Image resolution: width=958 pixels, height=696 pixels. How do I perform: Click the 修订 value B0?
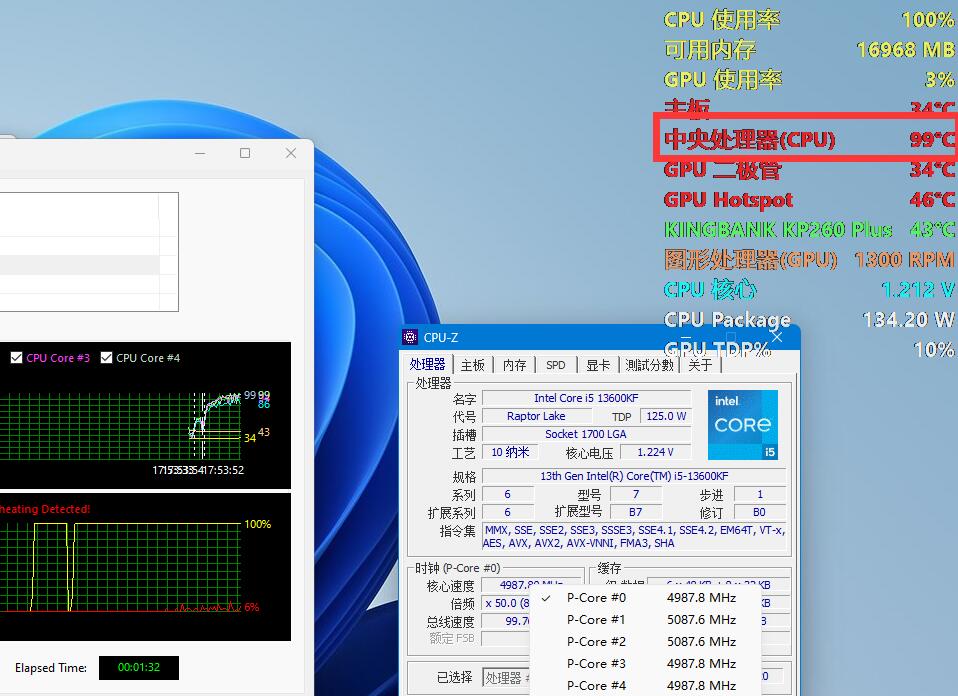tap(760, 512)
